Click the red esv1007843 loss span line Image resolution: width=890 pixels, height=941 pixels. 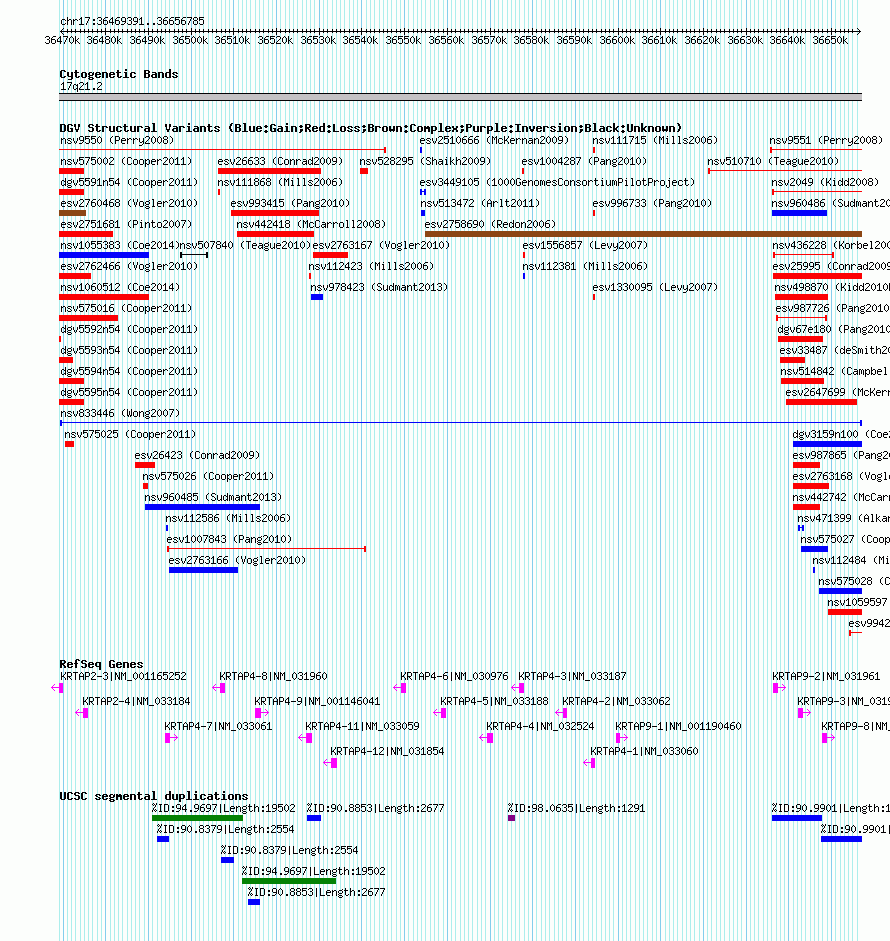tap(266, 549)
